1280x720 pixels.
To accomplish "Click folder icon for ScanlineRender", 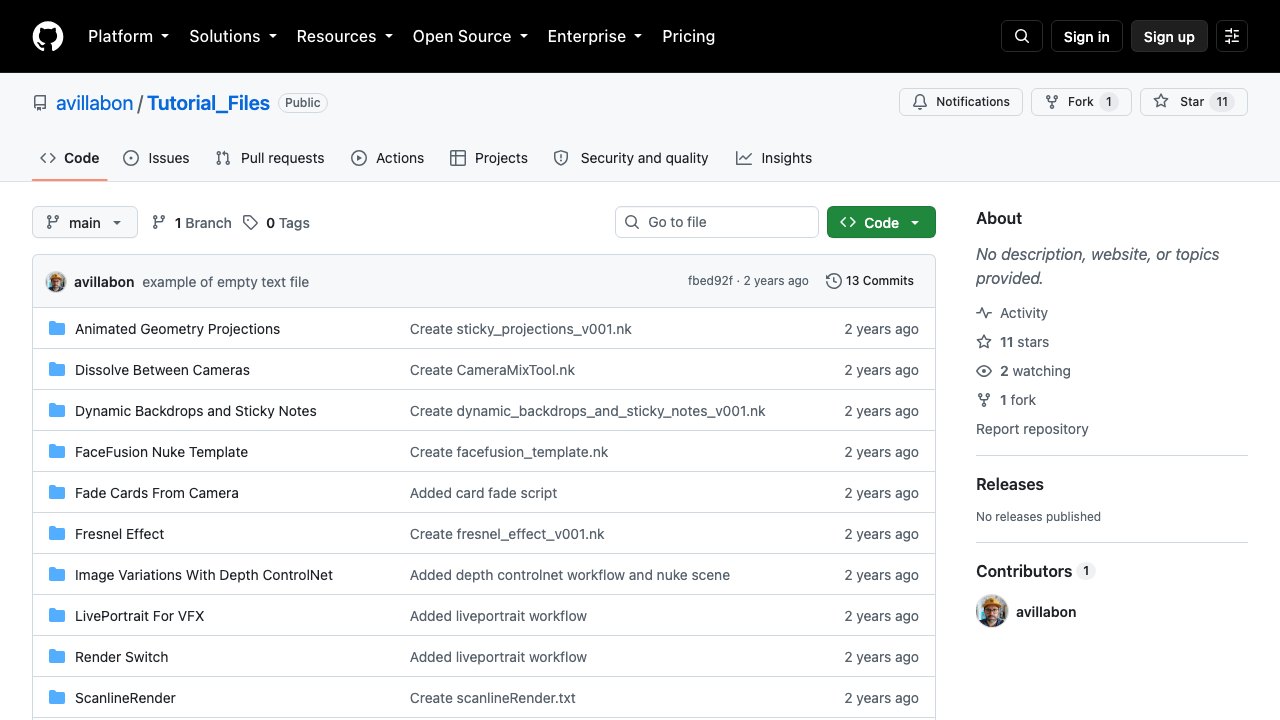I will pos(57,698).
